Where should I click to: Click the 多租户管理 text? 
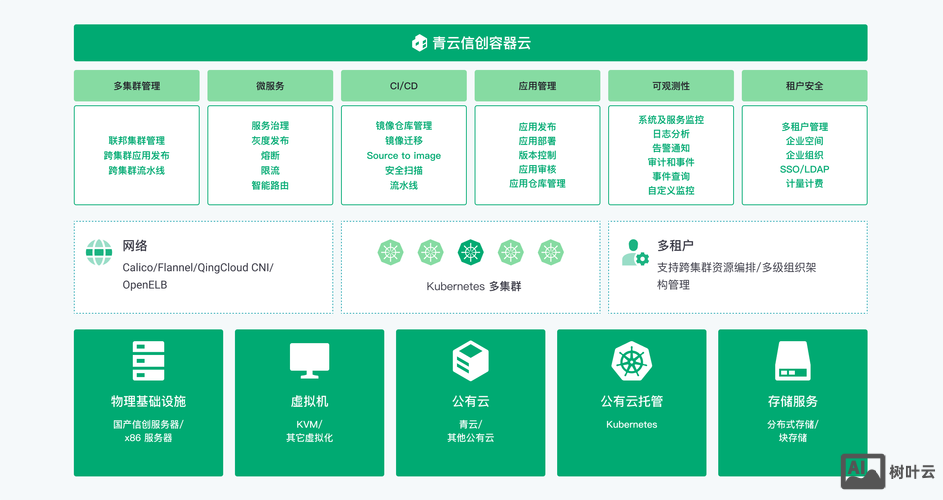804,126
